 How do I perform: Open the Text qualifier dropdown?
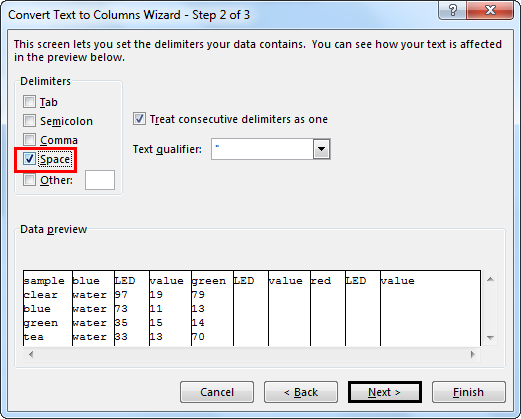321,149
